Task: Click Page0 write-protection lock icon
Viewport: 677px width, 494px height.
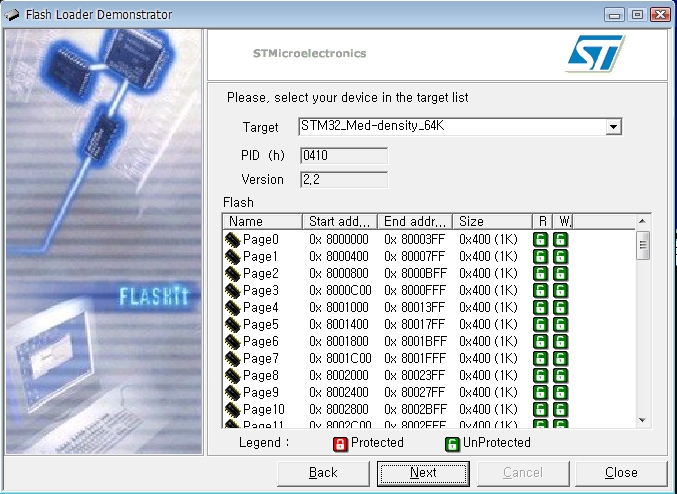Action: [560, 240]
